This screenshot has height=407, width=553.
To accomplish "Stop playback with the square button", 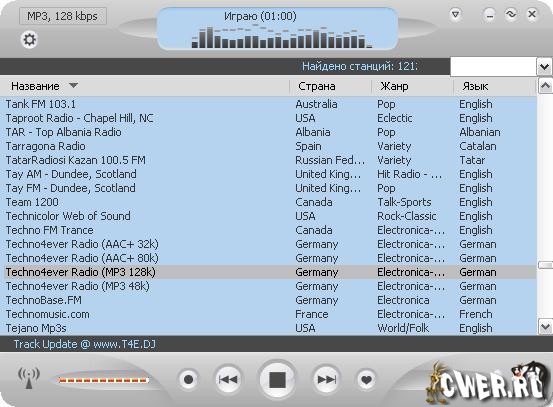I will [277, 380].
